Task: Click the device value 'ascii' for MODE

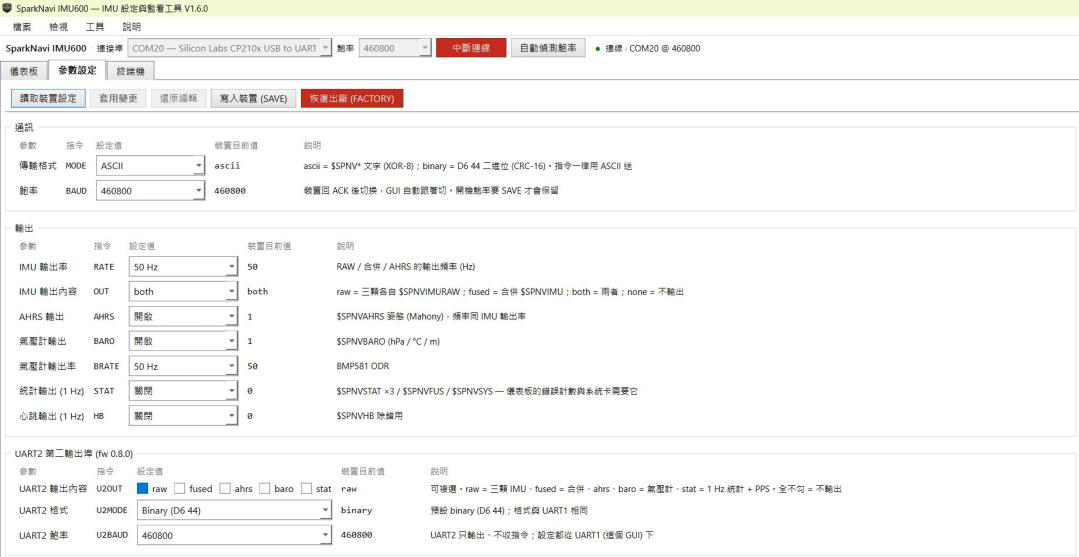Action: [x=227, y=166]
